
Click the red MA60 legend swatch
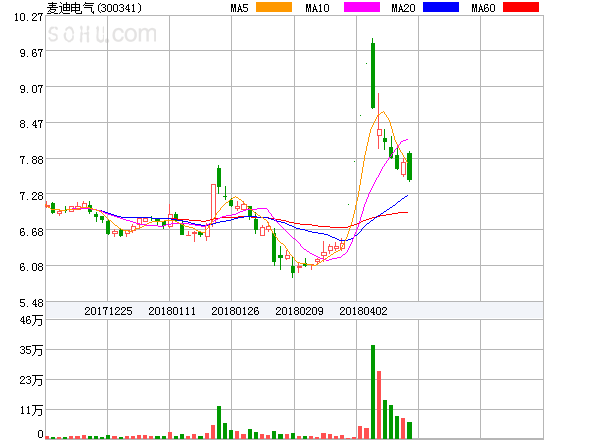click(521, 7)
